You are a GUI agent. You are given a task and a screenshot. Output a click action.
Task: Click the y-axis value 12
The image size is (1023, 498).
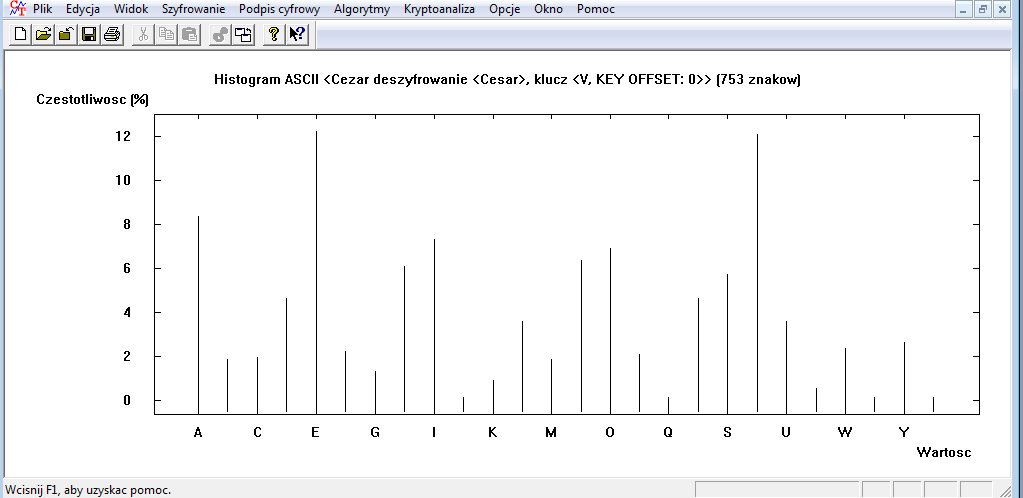coord(124,136)
